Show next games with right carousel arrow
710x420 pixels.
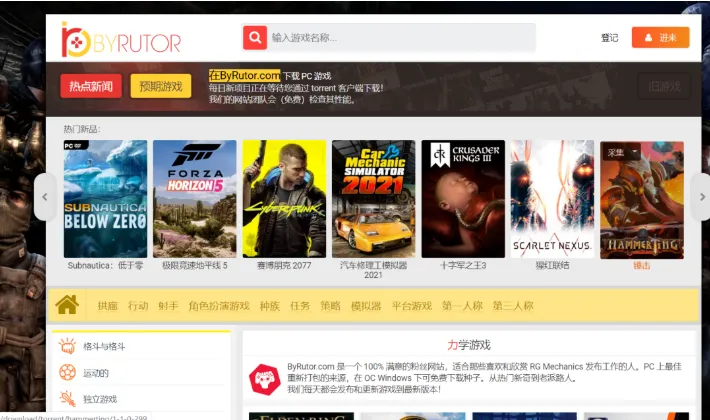[701, 197]
